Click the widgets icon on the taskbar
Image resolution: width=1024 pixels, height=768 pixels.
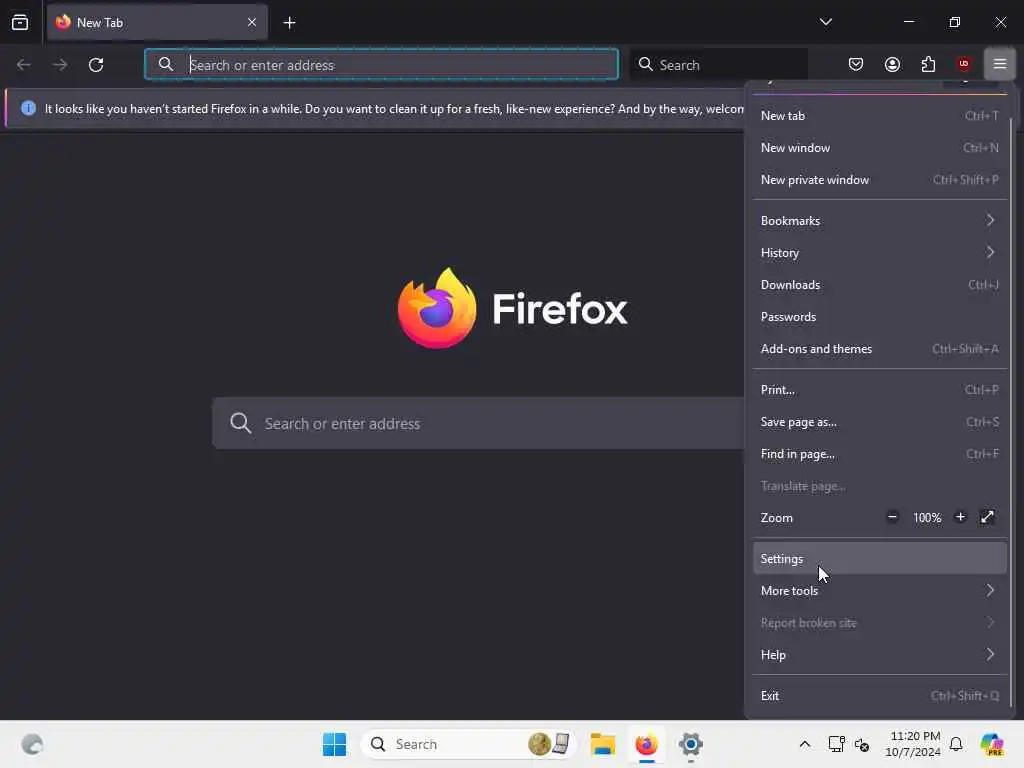(x=32, y=744)
